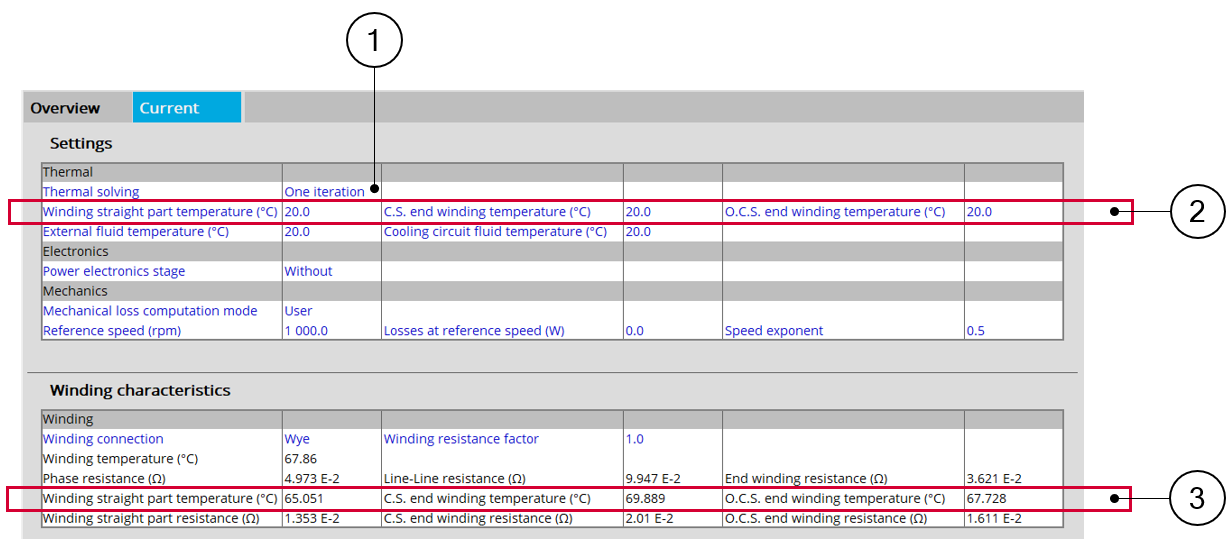Select the One iteration thermal solving value
This screenshot has width=1232, height=557.
pyautogui.click(x=324, y=192)
